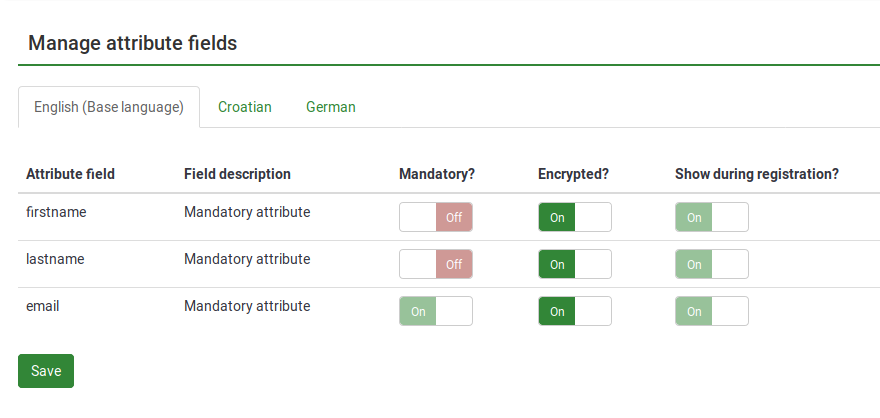Click the Mandatory? column header
This screenshot has height=418, width=880.
(x=436, y=174)
